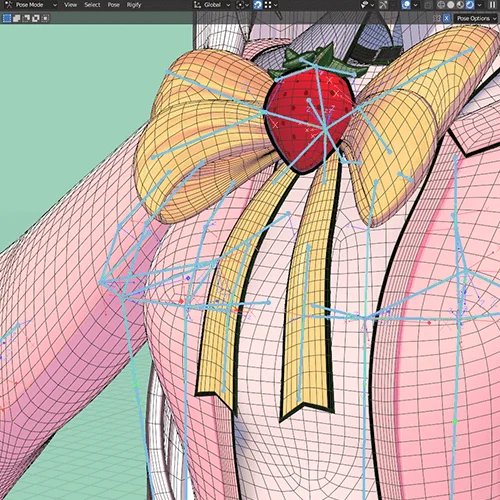The width and height of the screenshot is (500, 500).
Task: Select the 'invert selection' mode icon
Action: coord(35,18)
